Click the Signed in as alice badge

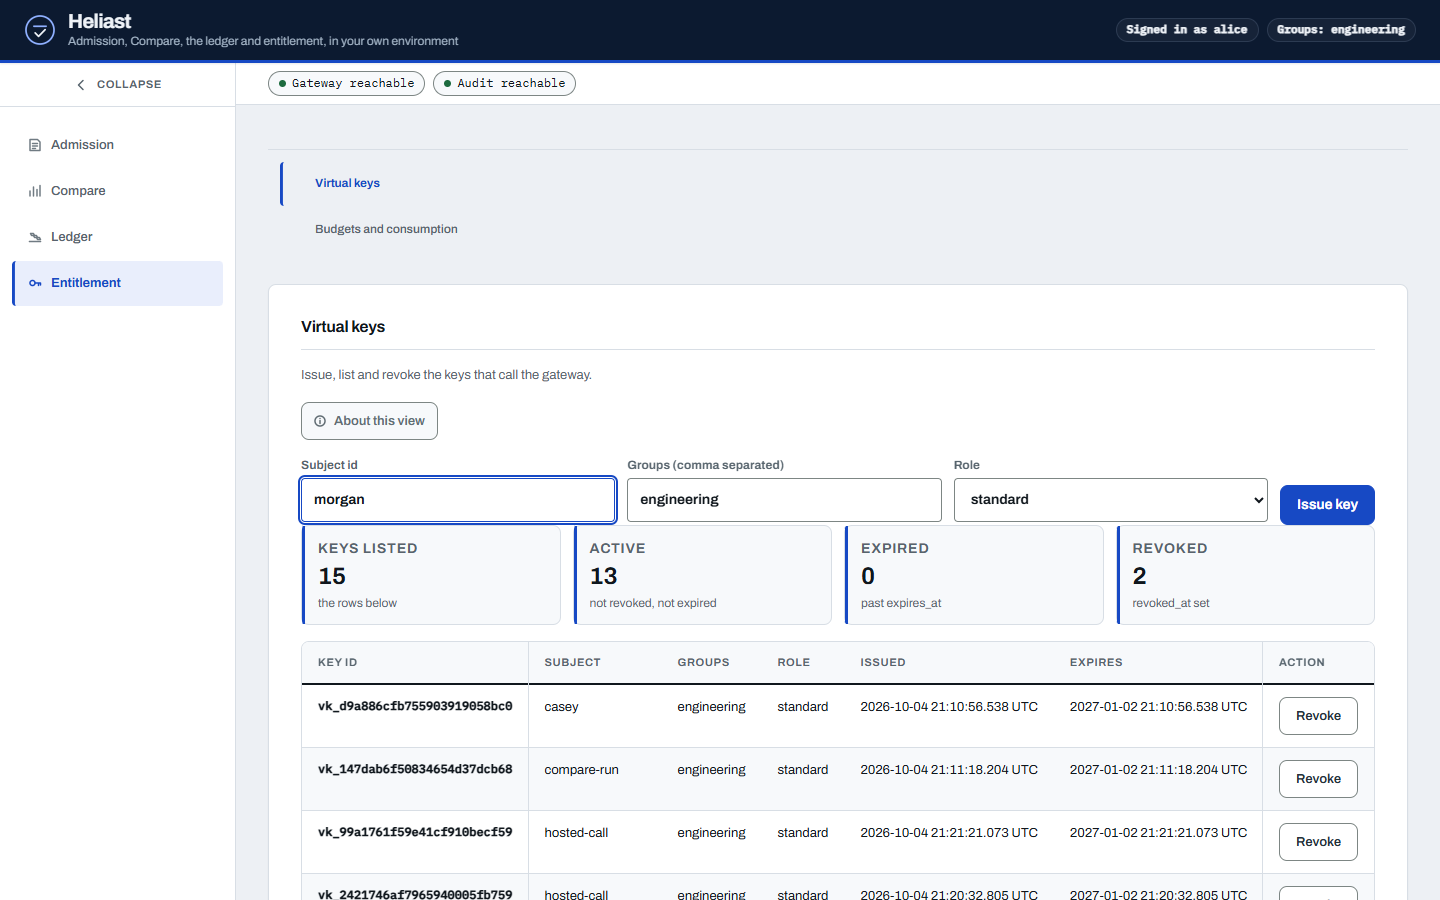pyautogui.click(x=1187, y=30)
